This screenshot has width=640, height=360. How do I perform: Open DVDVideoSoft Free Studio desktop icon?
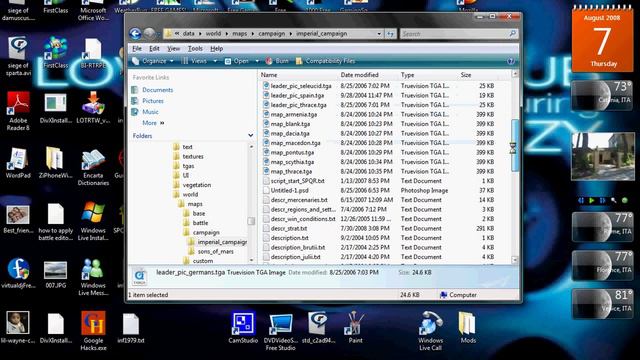(280, 331)
